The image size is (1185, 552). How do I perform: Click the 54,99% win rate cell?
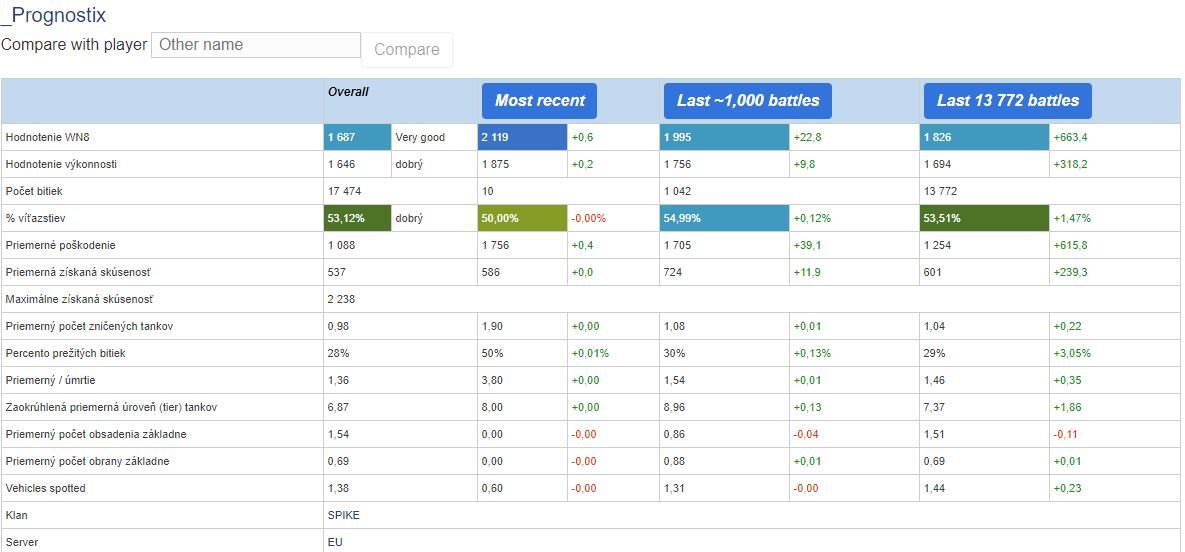click(x=725, y=219)
